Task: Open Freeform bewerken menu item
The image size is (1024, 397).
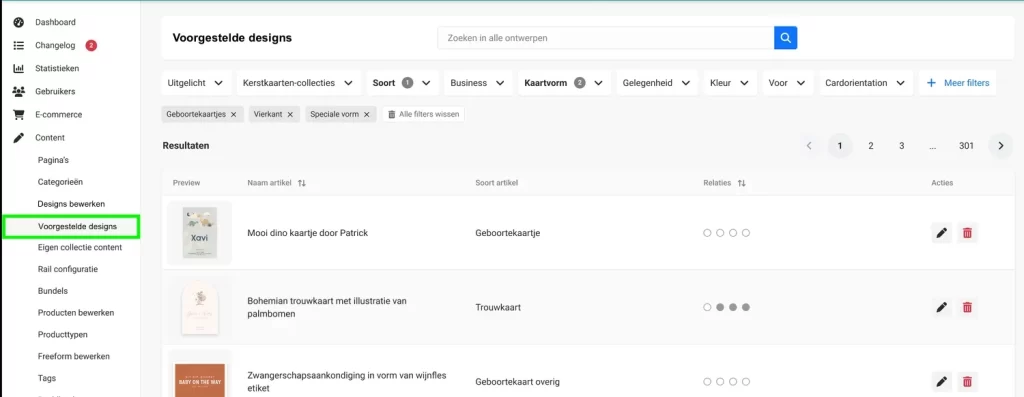Action: pyautogui.click(x=74, y=357)
